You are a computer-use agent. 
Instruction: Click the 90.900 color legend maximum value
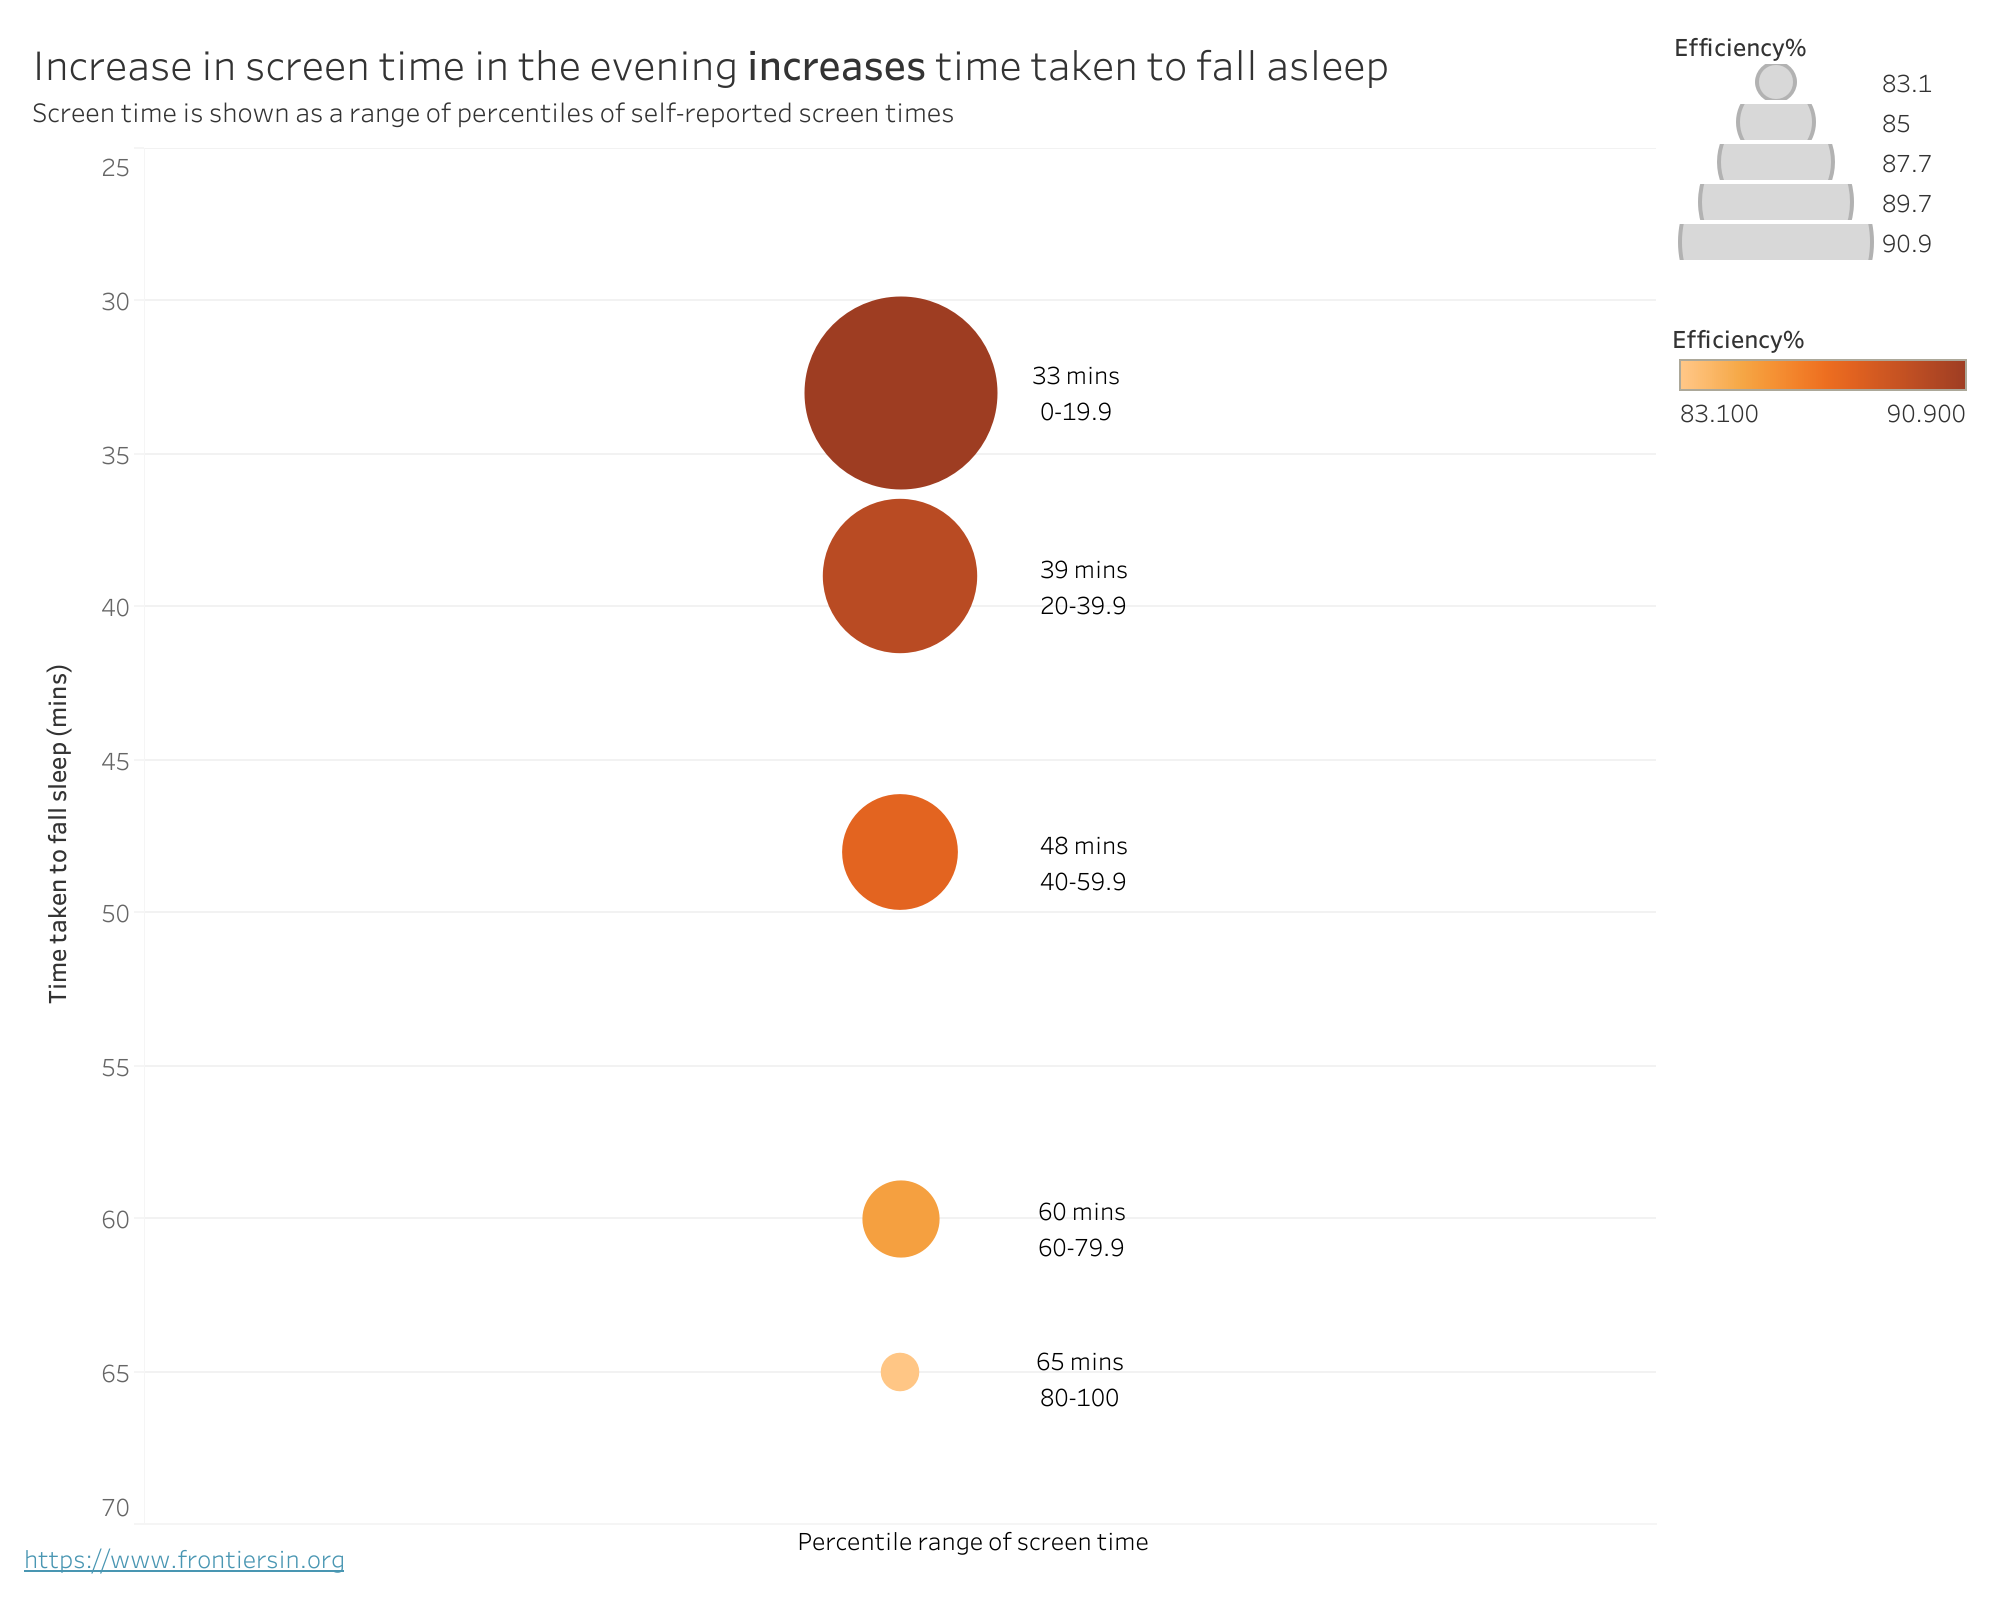coord(1925,414)
